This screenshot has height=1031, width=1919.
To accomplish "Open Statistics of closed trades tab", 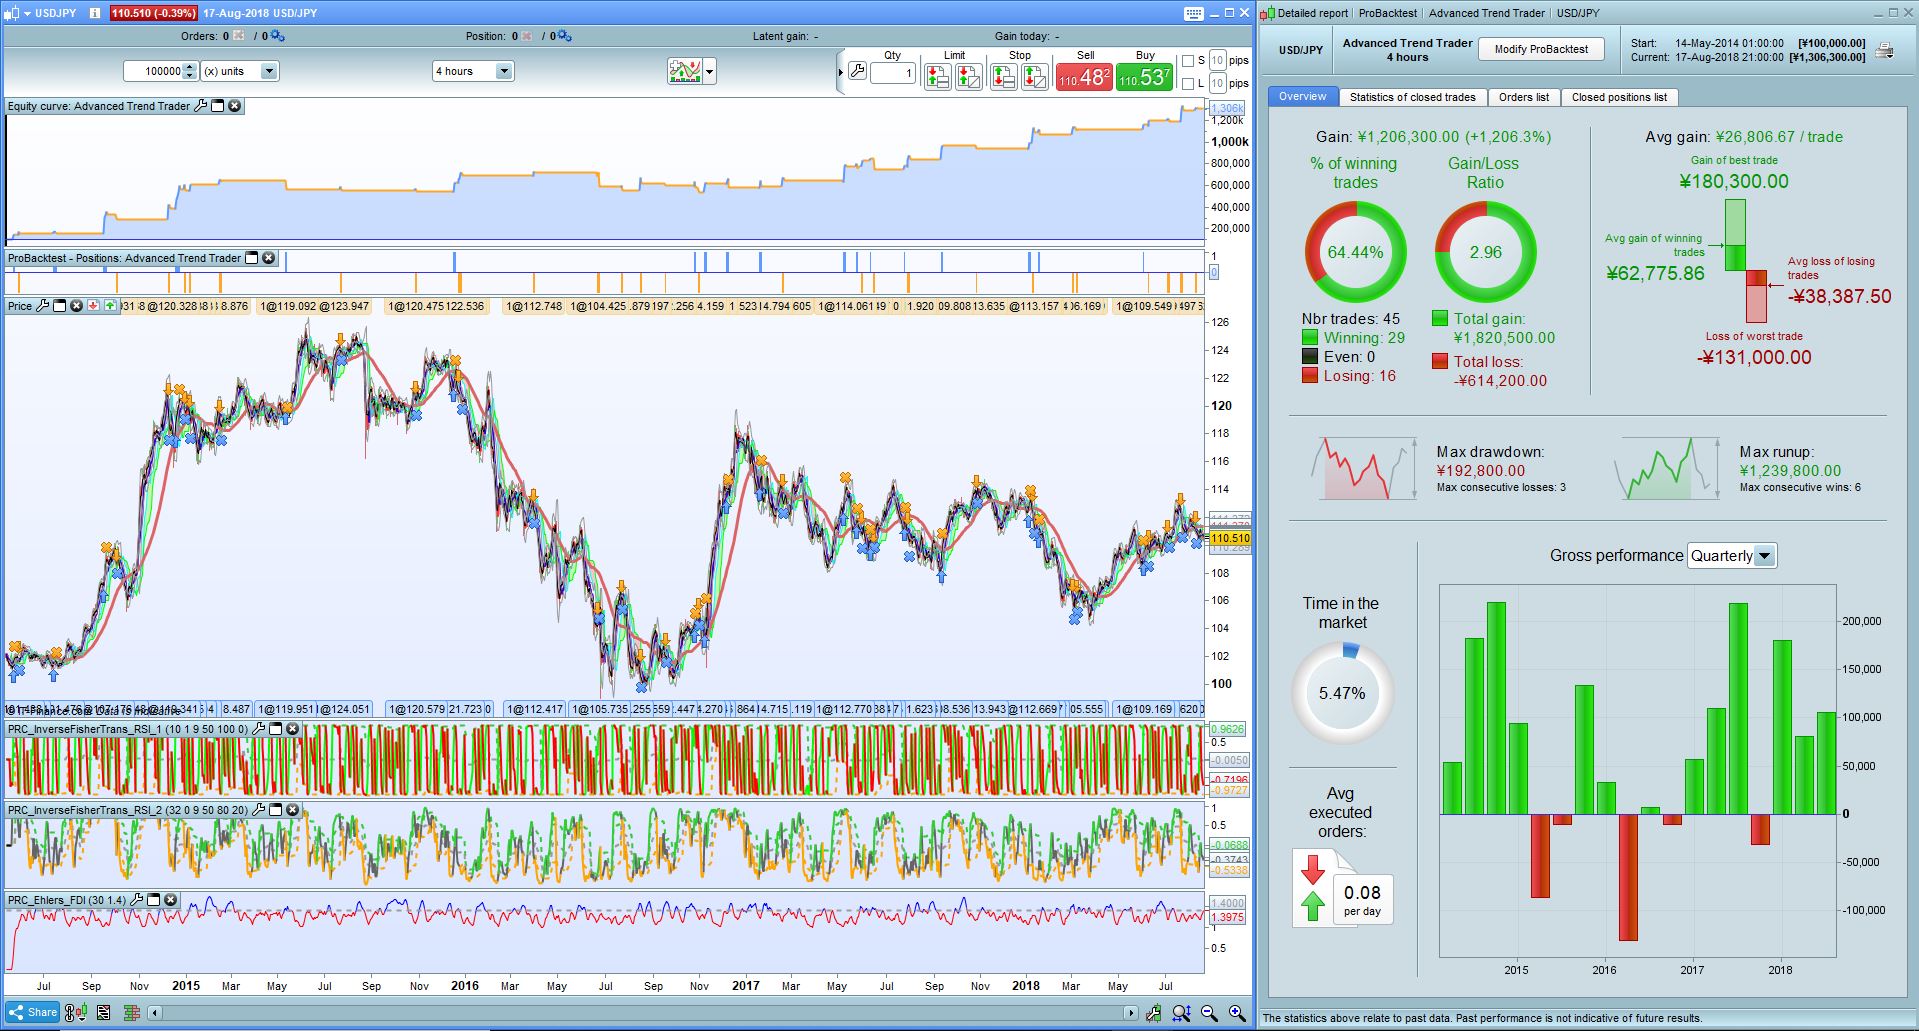I will (1412, 97).
